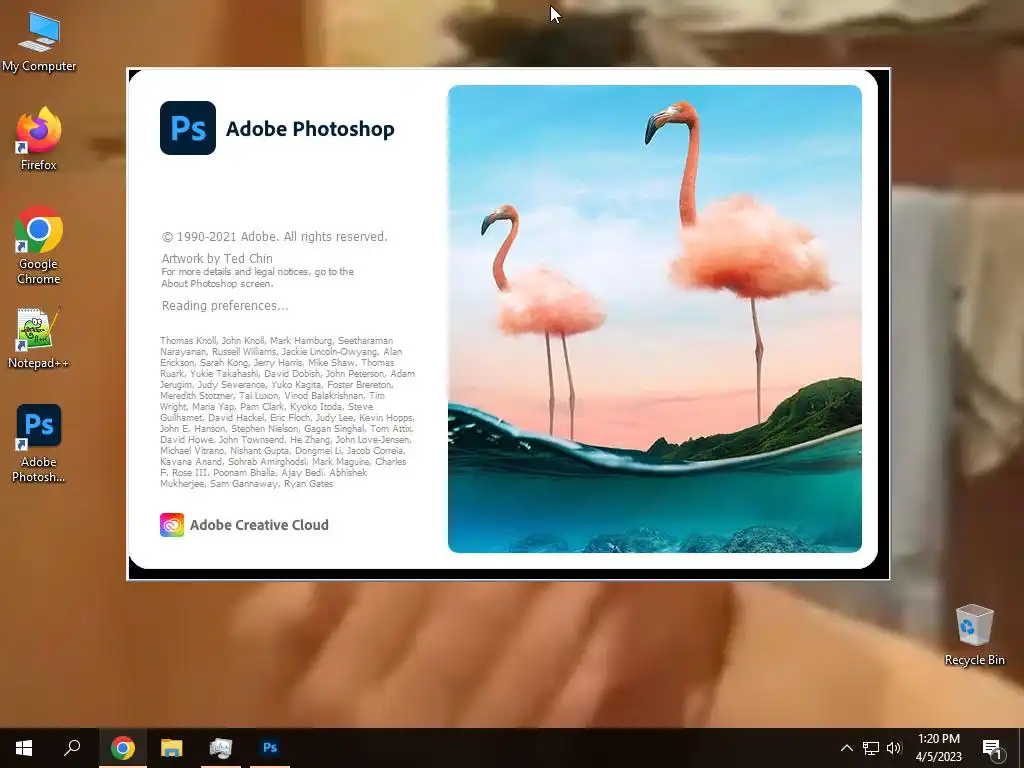Open the notification center icon

[992, 748]
